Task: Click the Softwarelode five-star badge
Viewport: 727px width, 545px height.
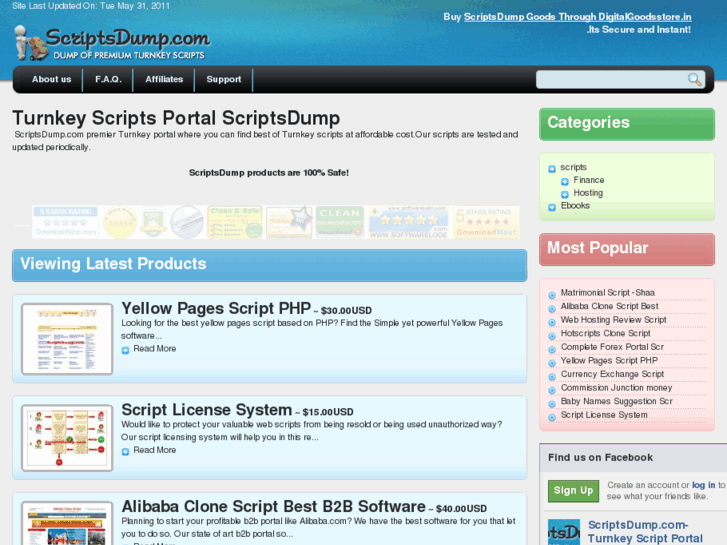Action: click(x=408, y=222)
